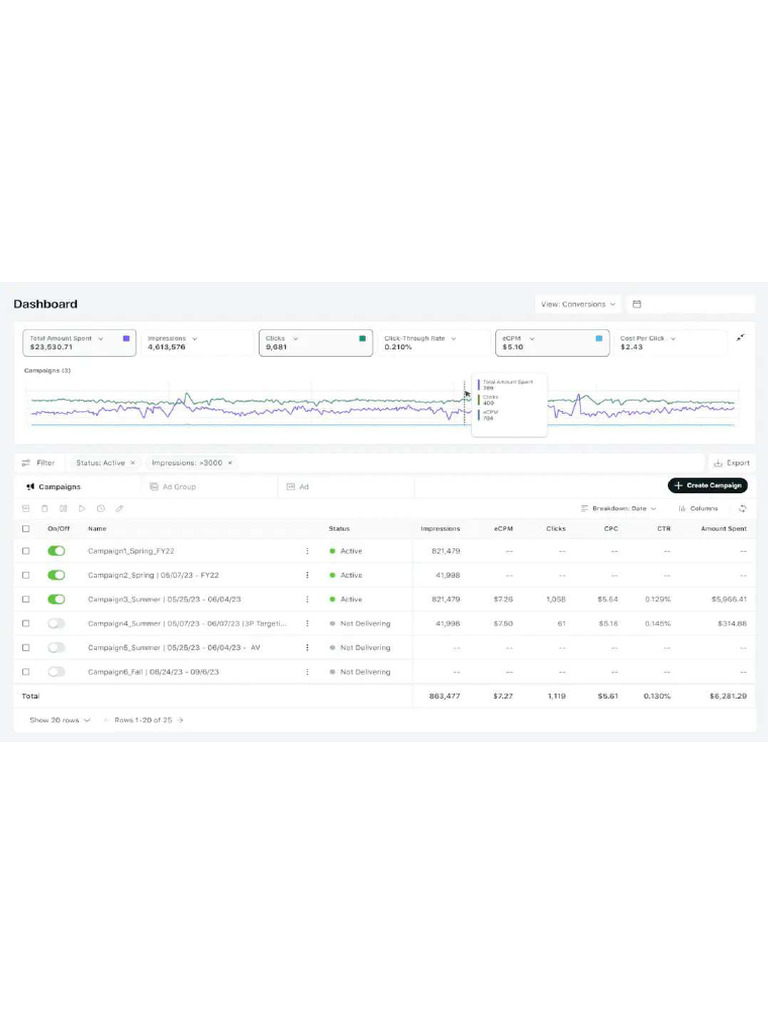Open kebab menu for Campaign5_Summer row
The image size is (768, 1024).
click(x=307, y=647)
